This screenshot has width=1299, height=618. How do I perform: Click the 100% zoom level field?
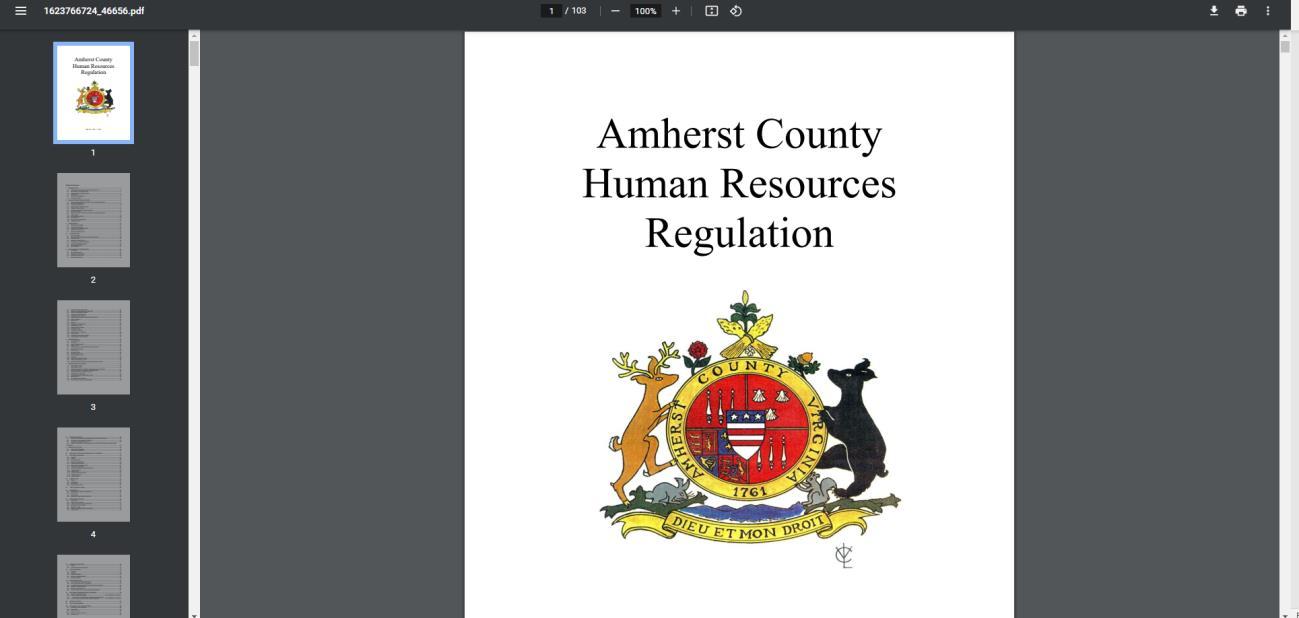coord(646,11)
